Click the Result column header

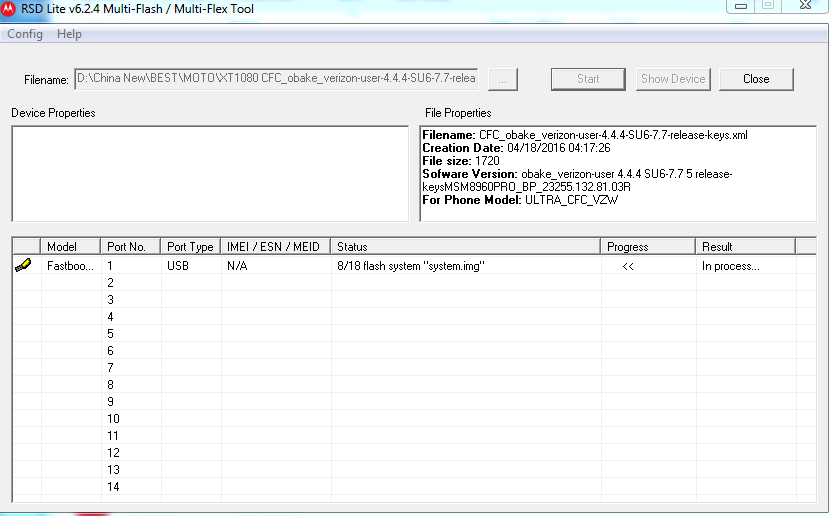coord(745,246)
